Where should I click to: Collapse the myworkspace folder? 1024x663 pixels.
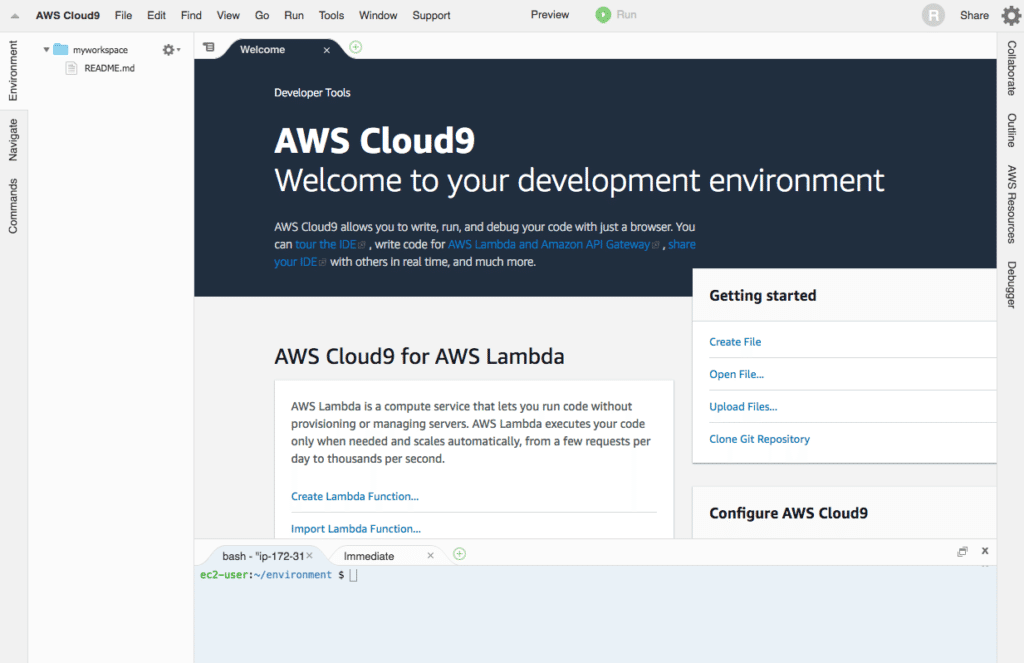click(x=47, y=50)
